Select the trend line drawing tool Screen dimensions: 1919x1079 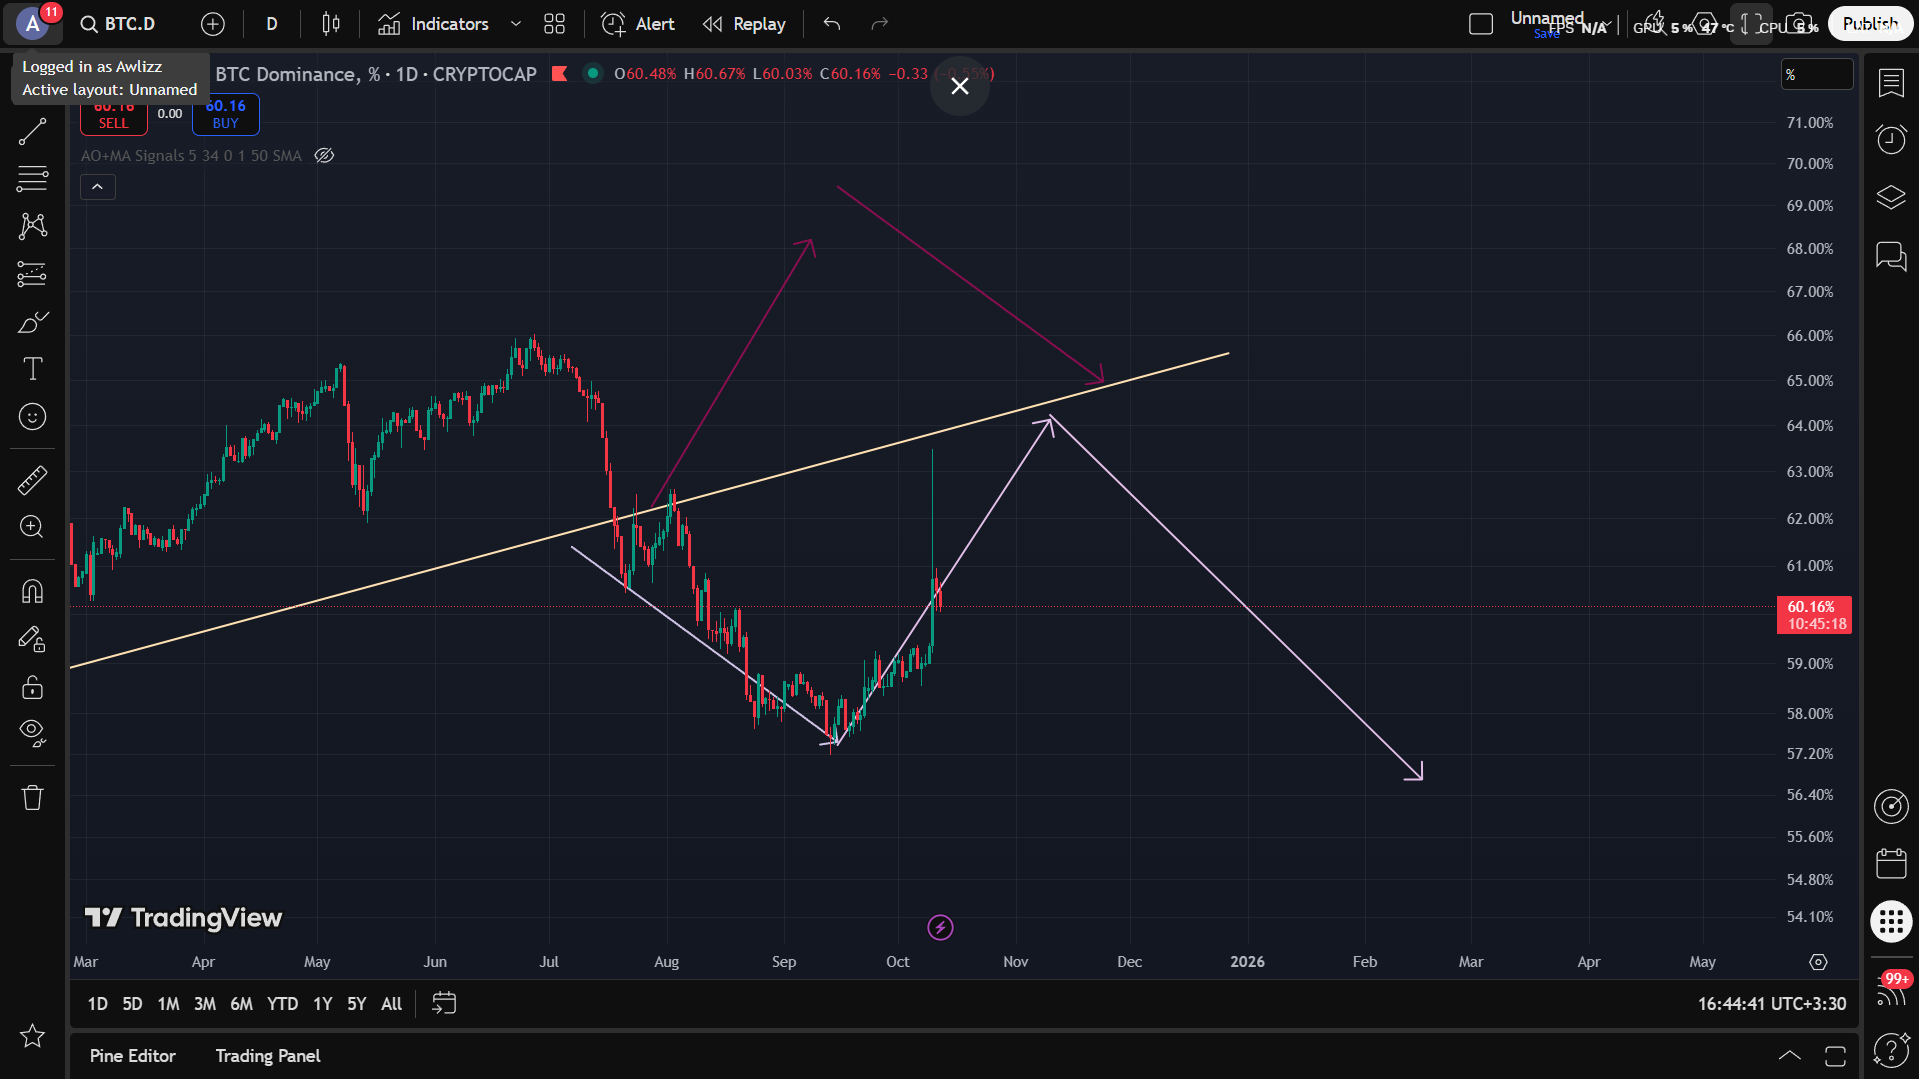pos(32,131)
